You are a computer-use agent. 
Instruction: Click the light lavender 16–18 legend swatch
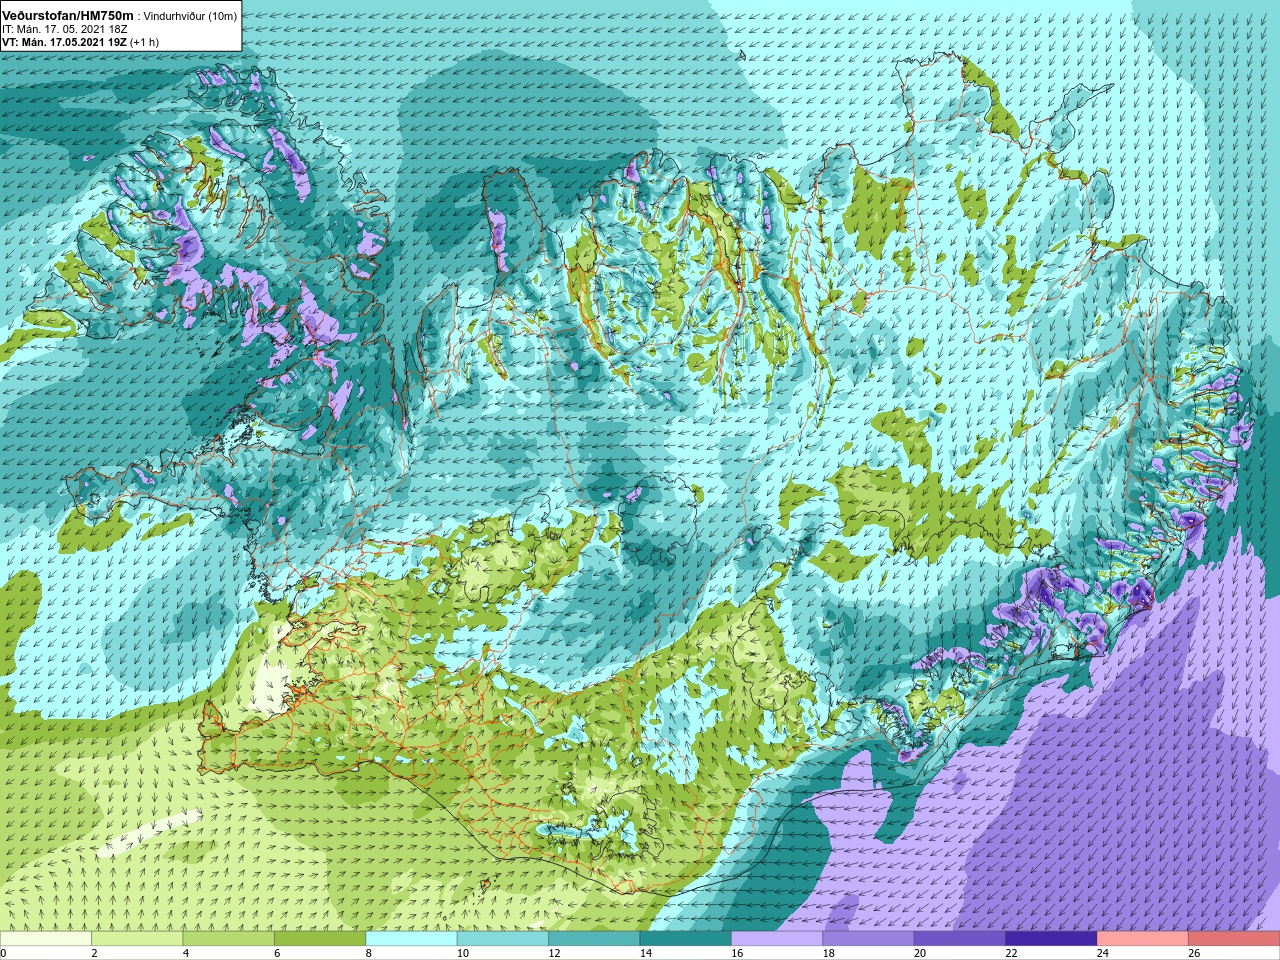[x=777, y=939]
